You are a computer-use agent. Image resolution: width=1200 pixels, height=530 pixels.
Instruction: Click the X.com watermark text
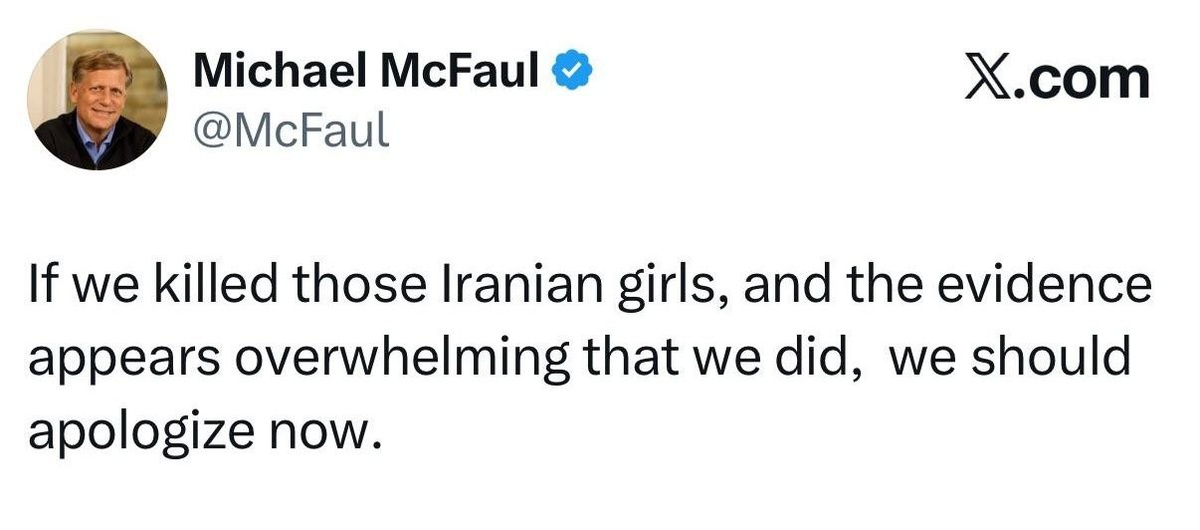pos(1057,79)
